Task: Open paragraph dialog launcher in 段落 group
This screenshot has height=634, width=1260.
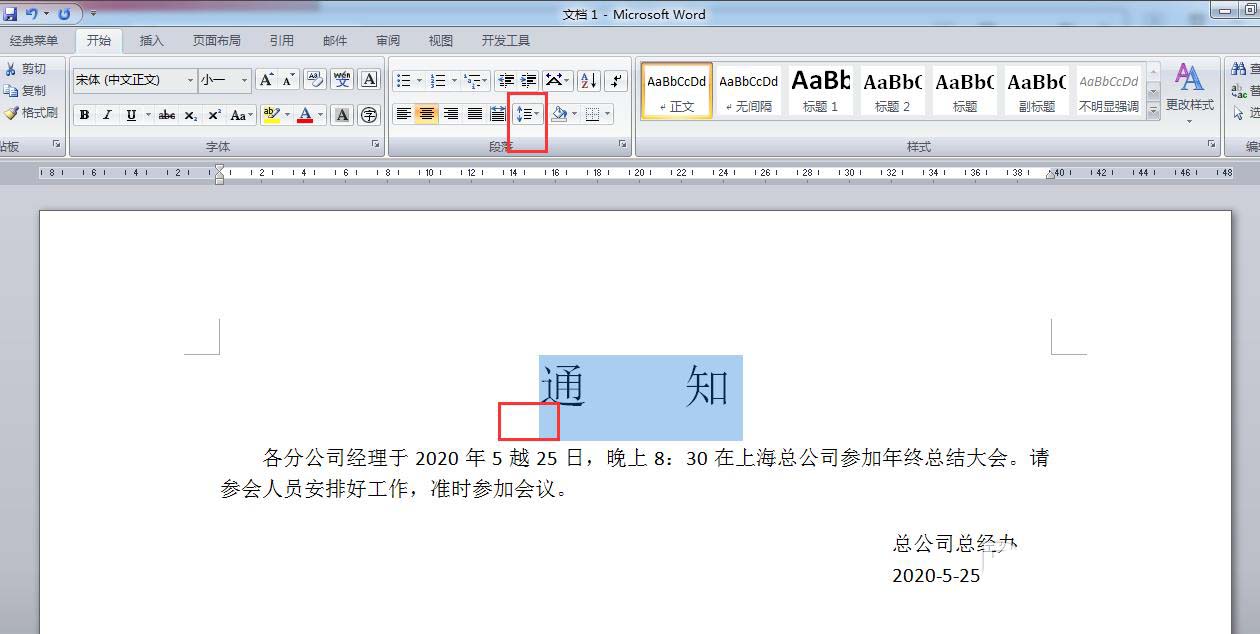Action: pos(623,145)
